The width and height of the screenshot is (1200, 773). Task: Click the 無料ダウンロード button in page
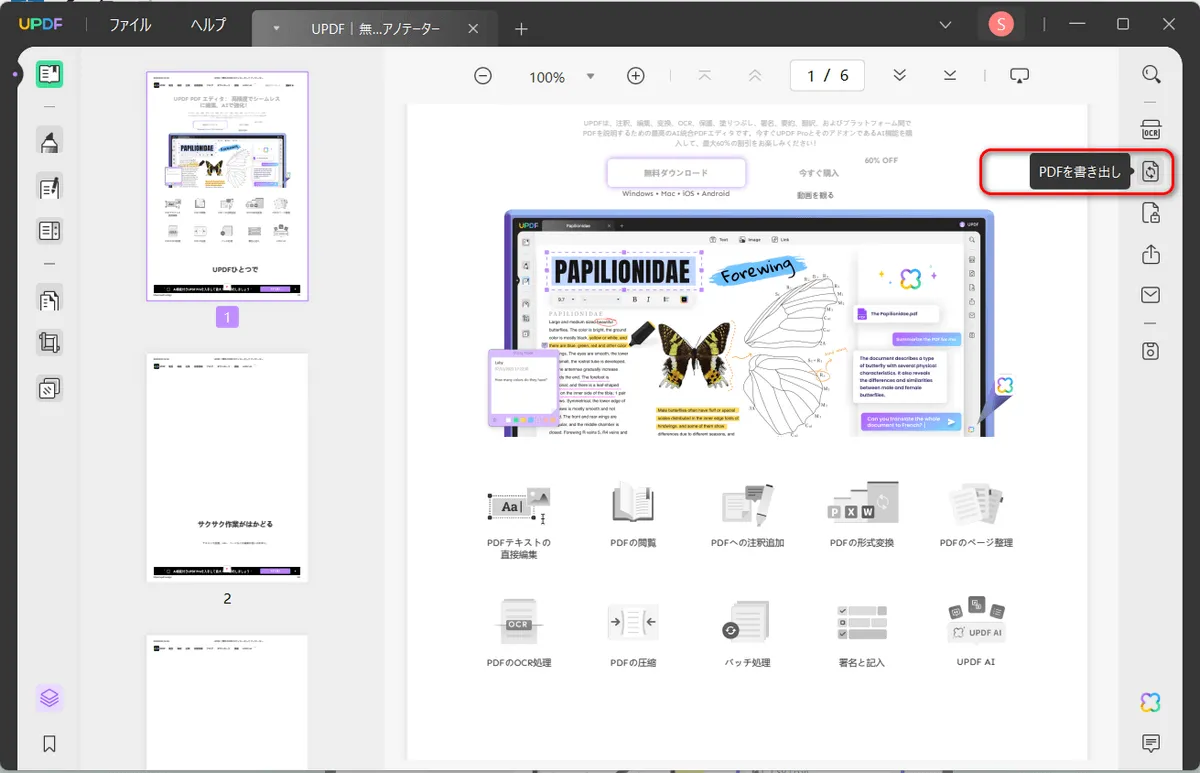point(676,173)
